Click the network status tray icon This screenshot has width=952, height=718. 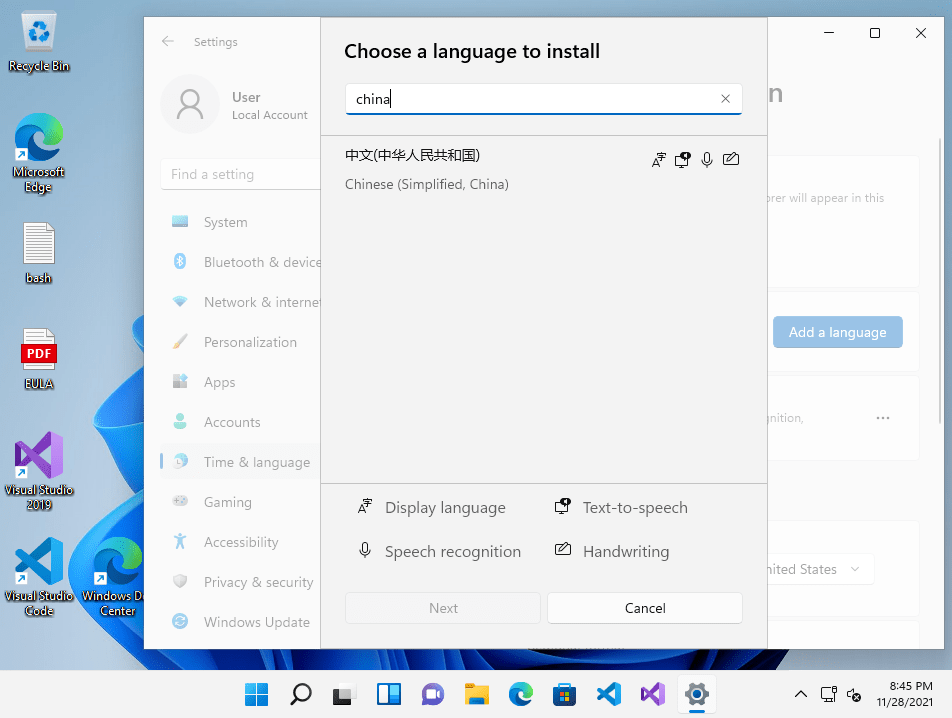tap(828, 694)
